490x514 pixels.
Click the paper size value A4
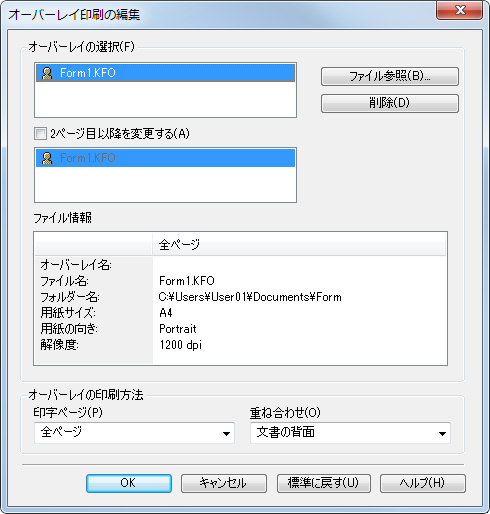[166, 313]
